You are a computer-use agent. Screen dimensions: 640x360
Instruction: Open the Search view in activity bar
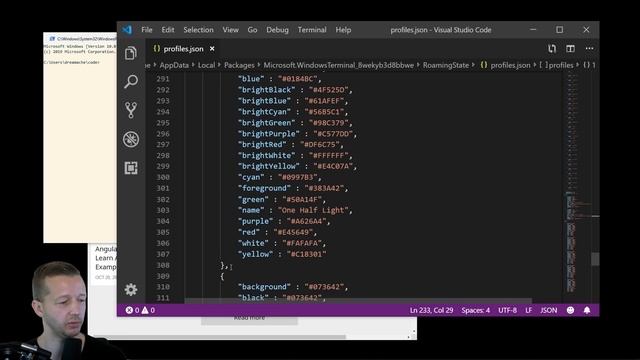click(x=131, y=82)
